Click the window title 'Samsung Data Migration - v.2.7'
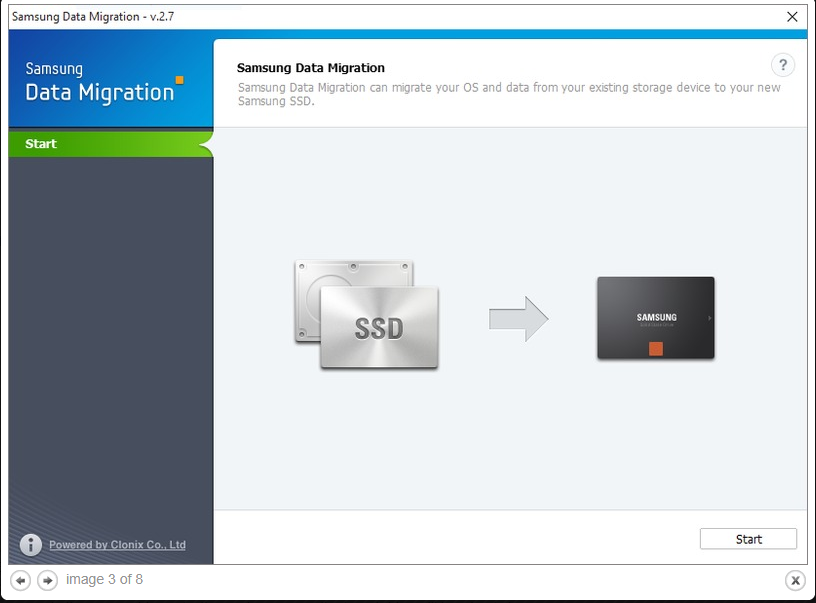 tap(93, 17)
